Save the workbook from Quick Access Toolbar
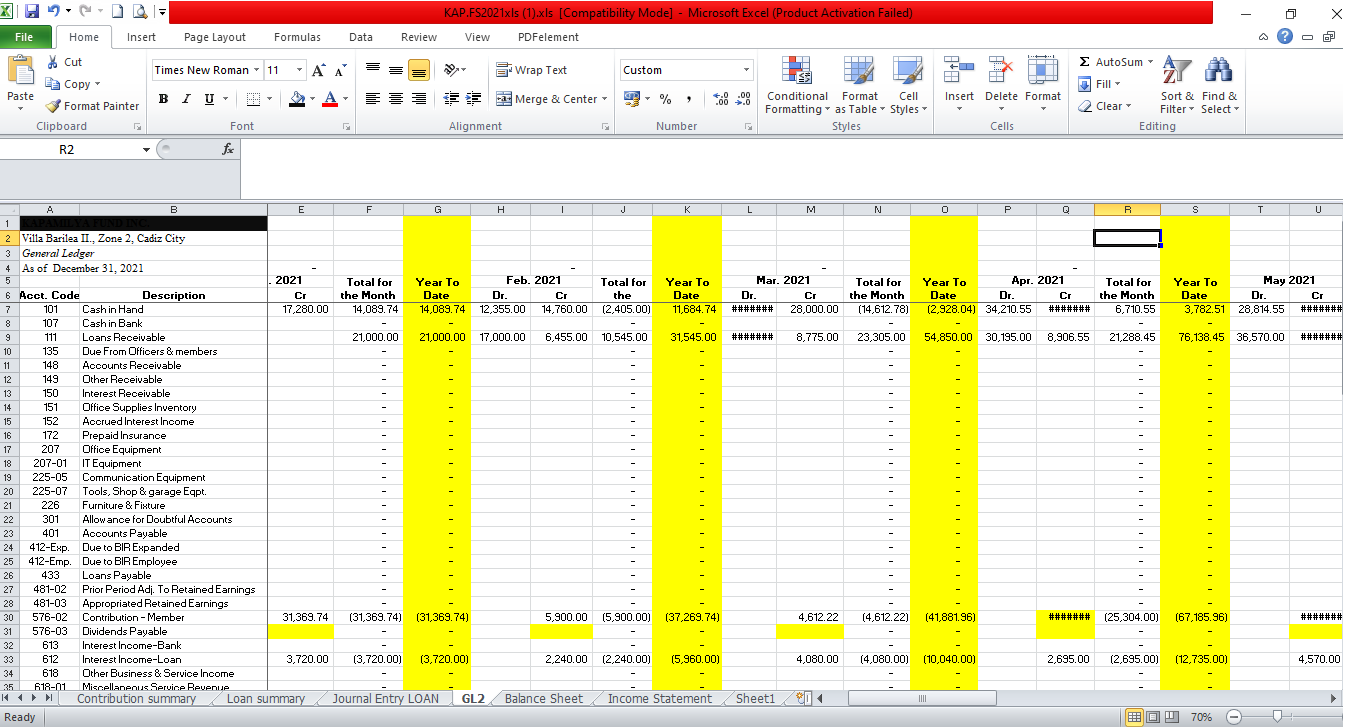1348x727 pixels. click(33, 13)
